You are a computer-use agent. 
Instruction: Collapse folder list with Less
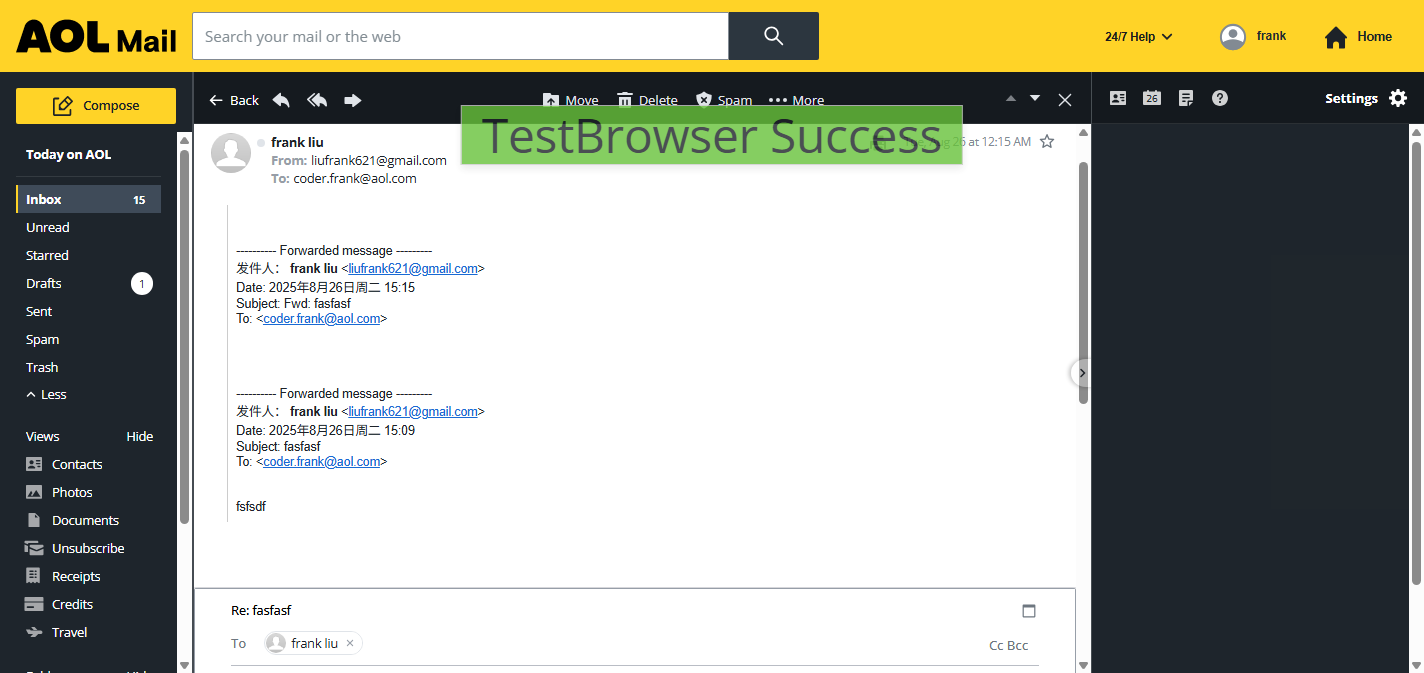pyautogui.click(x=47, y=395)
